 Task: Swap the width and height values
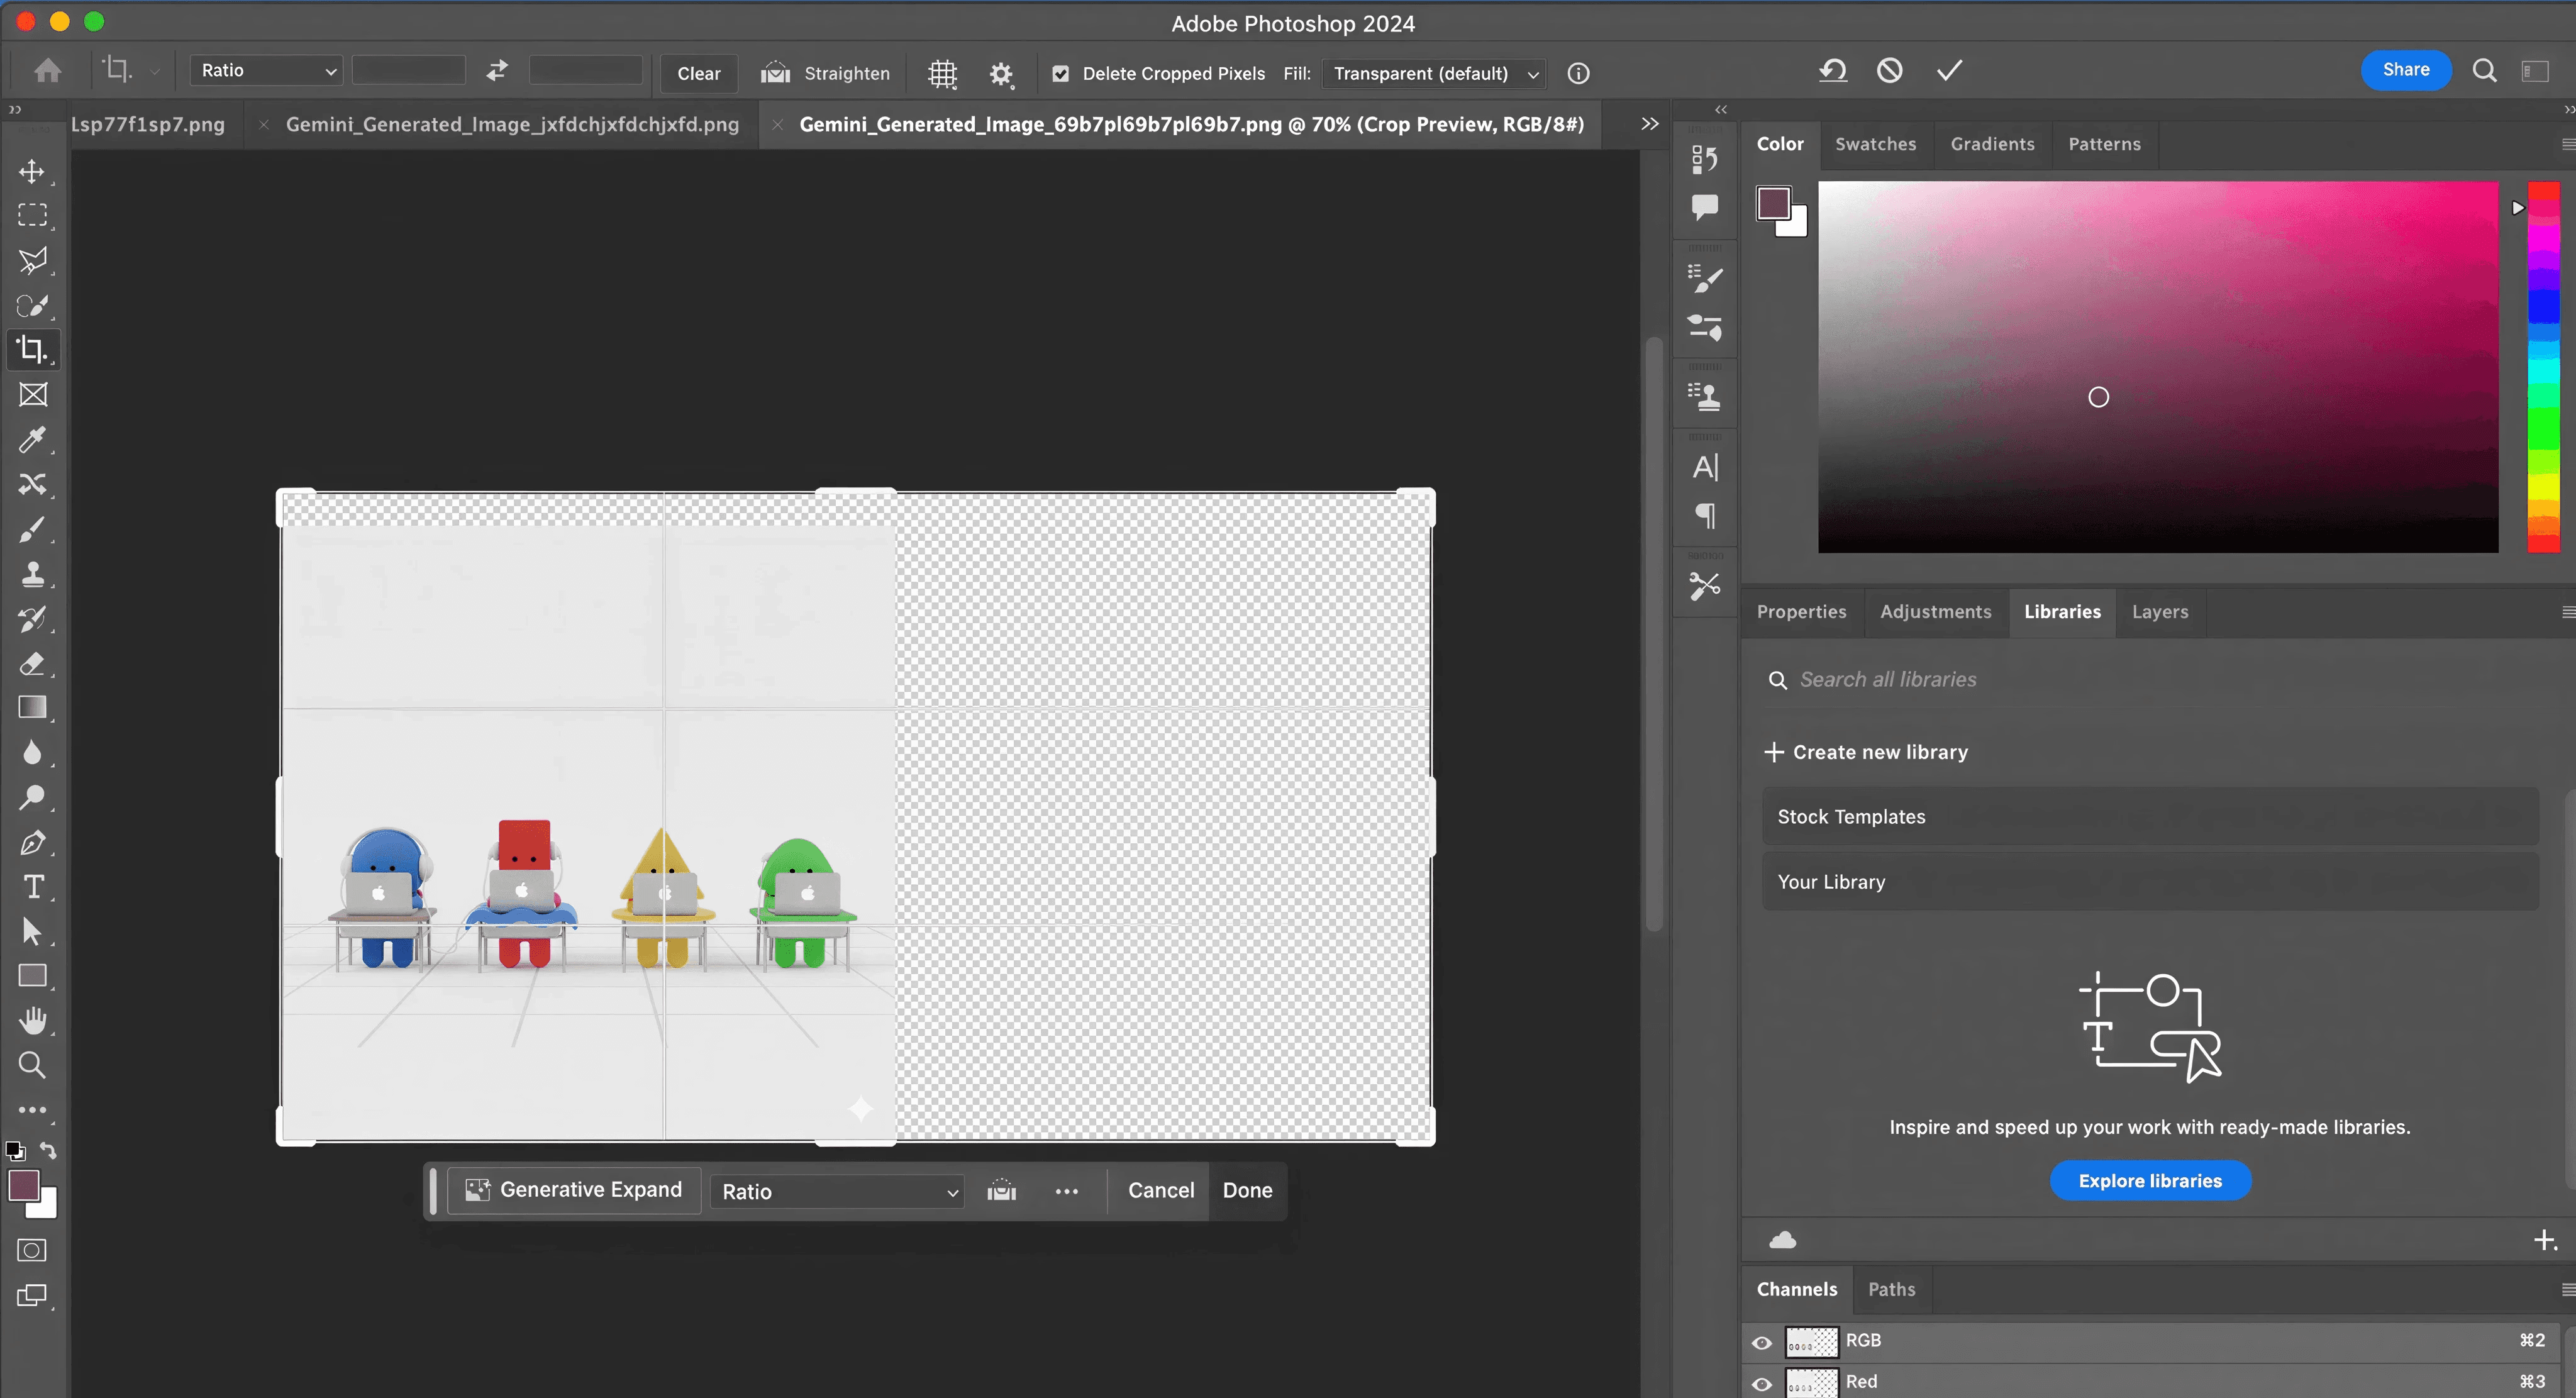tap(497, 70)
